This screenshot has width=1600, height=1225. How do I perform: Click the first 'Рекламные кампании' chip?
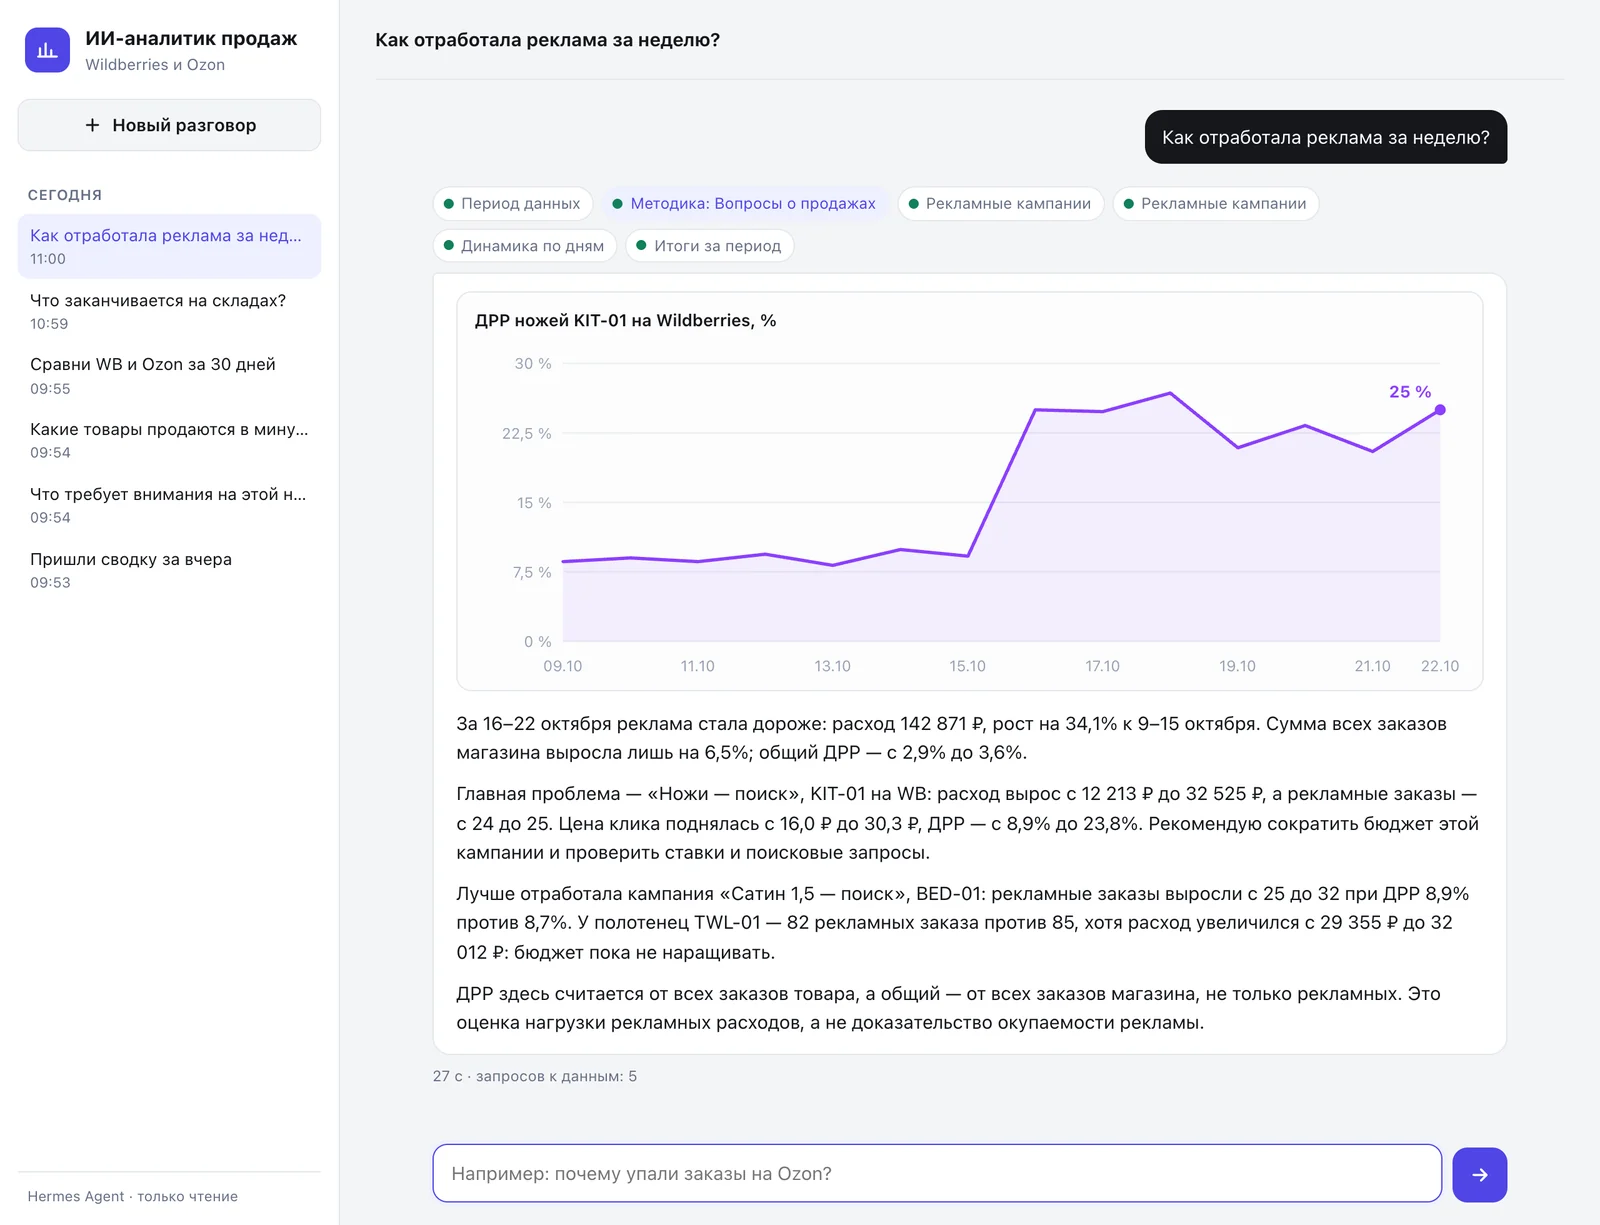pyautogui.click(x=1000, y=204)
